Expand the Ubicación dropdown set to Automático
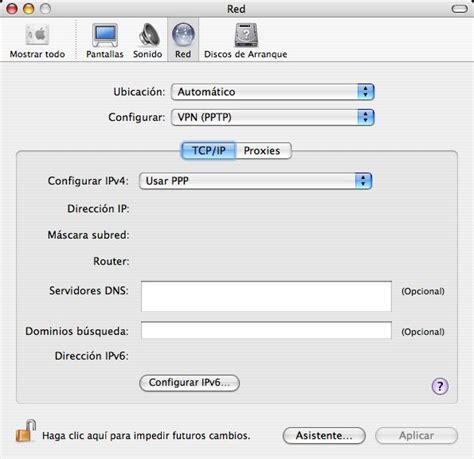Image resolution: width=474 pixels, height=459 pixels. coord(273,92)
